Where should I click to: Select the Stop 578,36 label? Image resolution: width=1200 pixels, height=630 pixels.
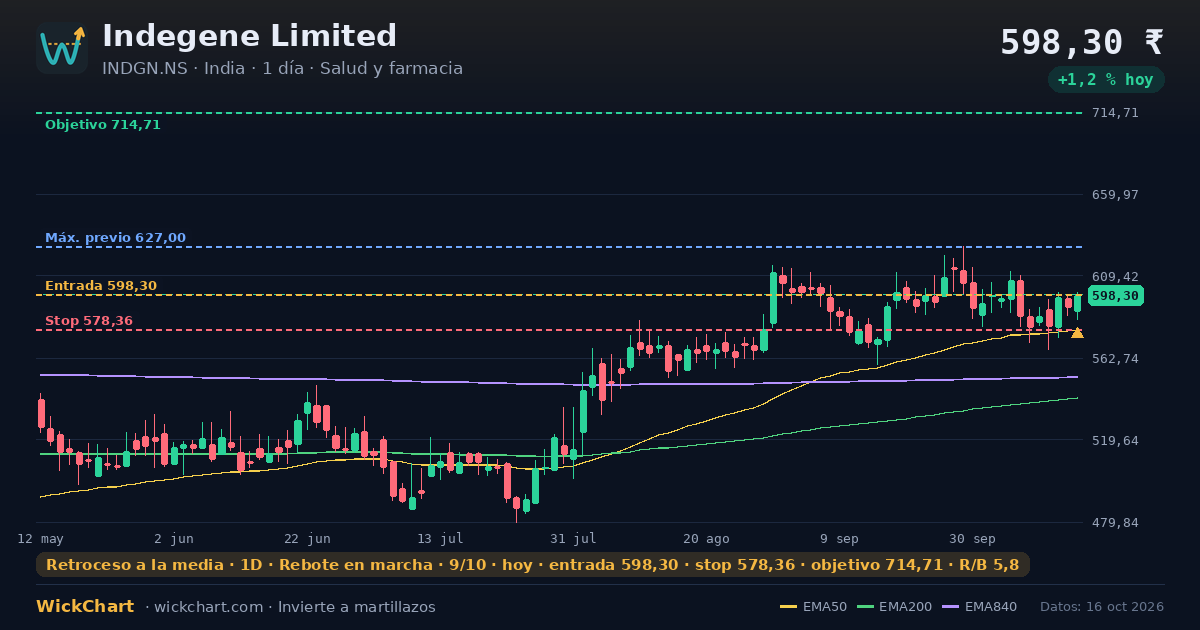coord(89,321)
